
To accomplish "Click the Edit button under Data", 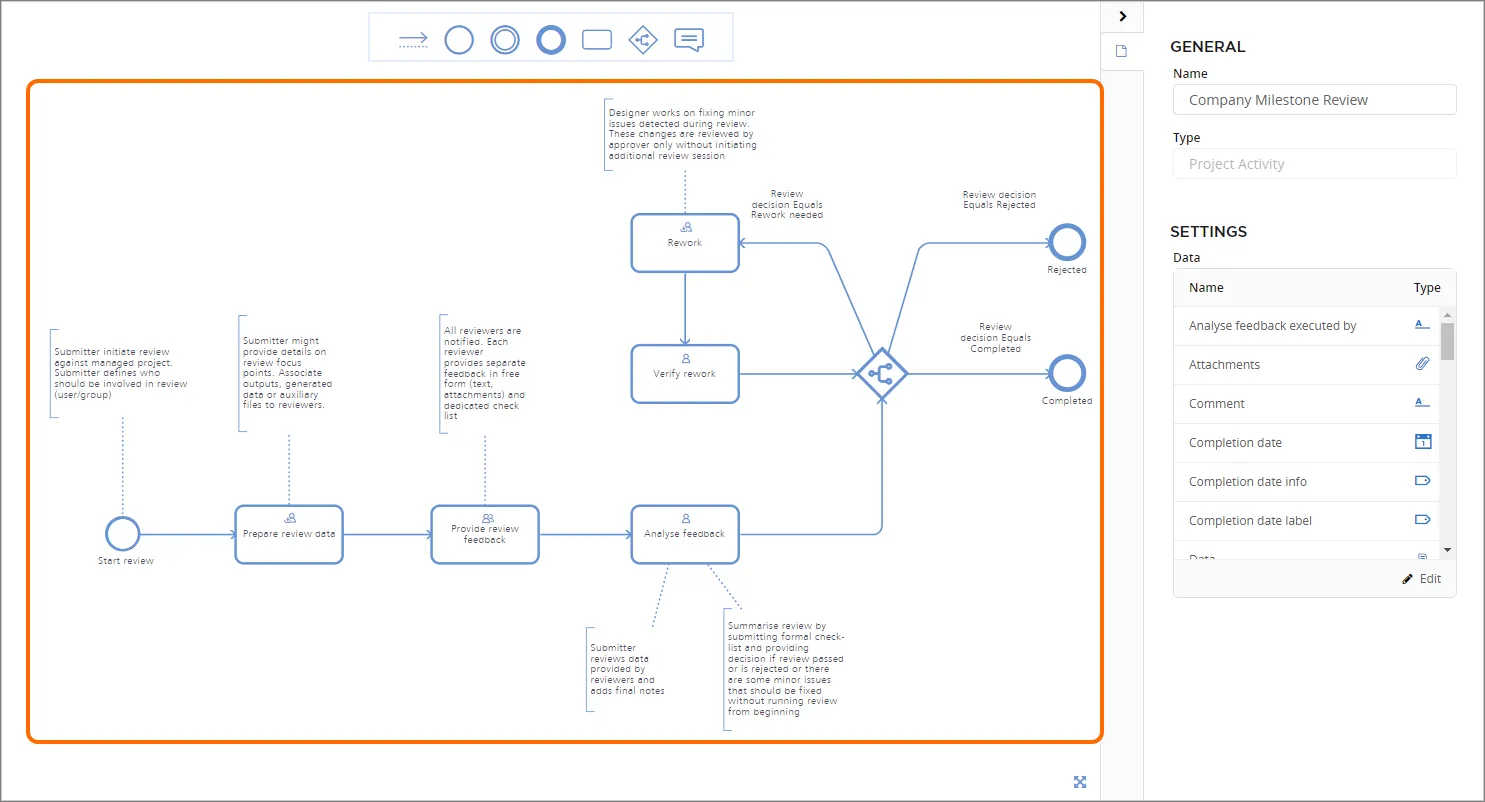I will pyautogui.click(x=1421, y=579).
